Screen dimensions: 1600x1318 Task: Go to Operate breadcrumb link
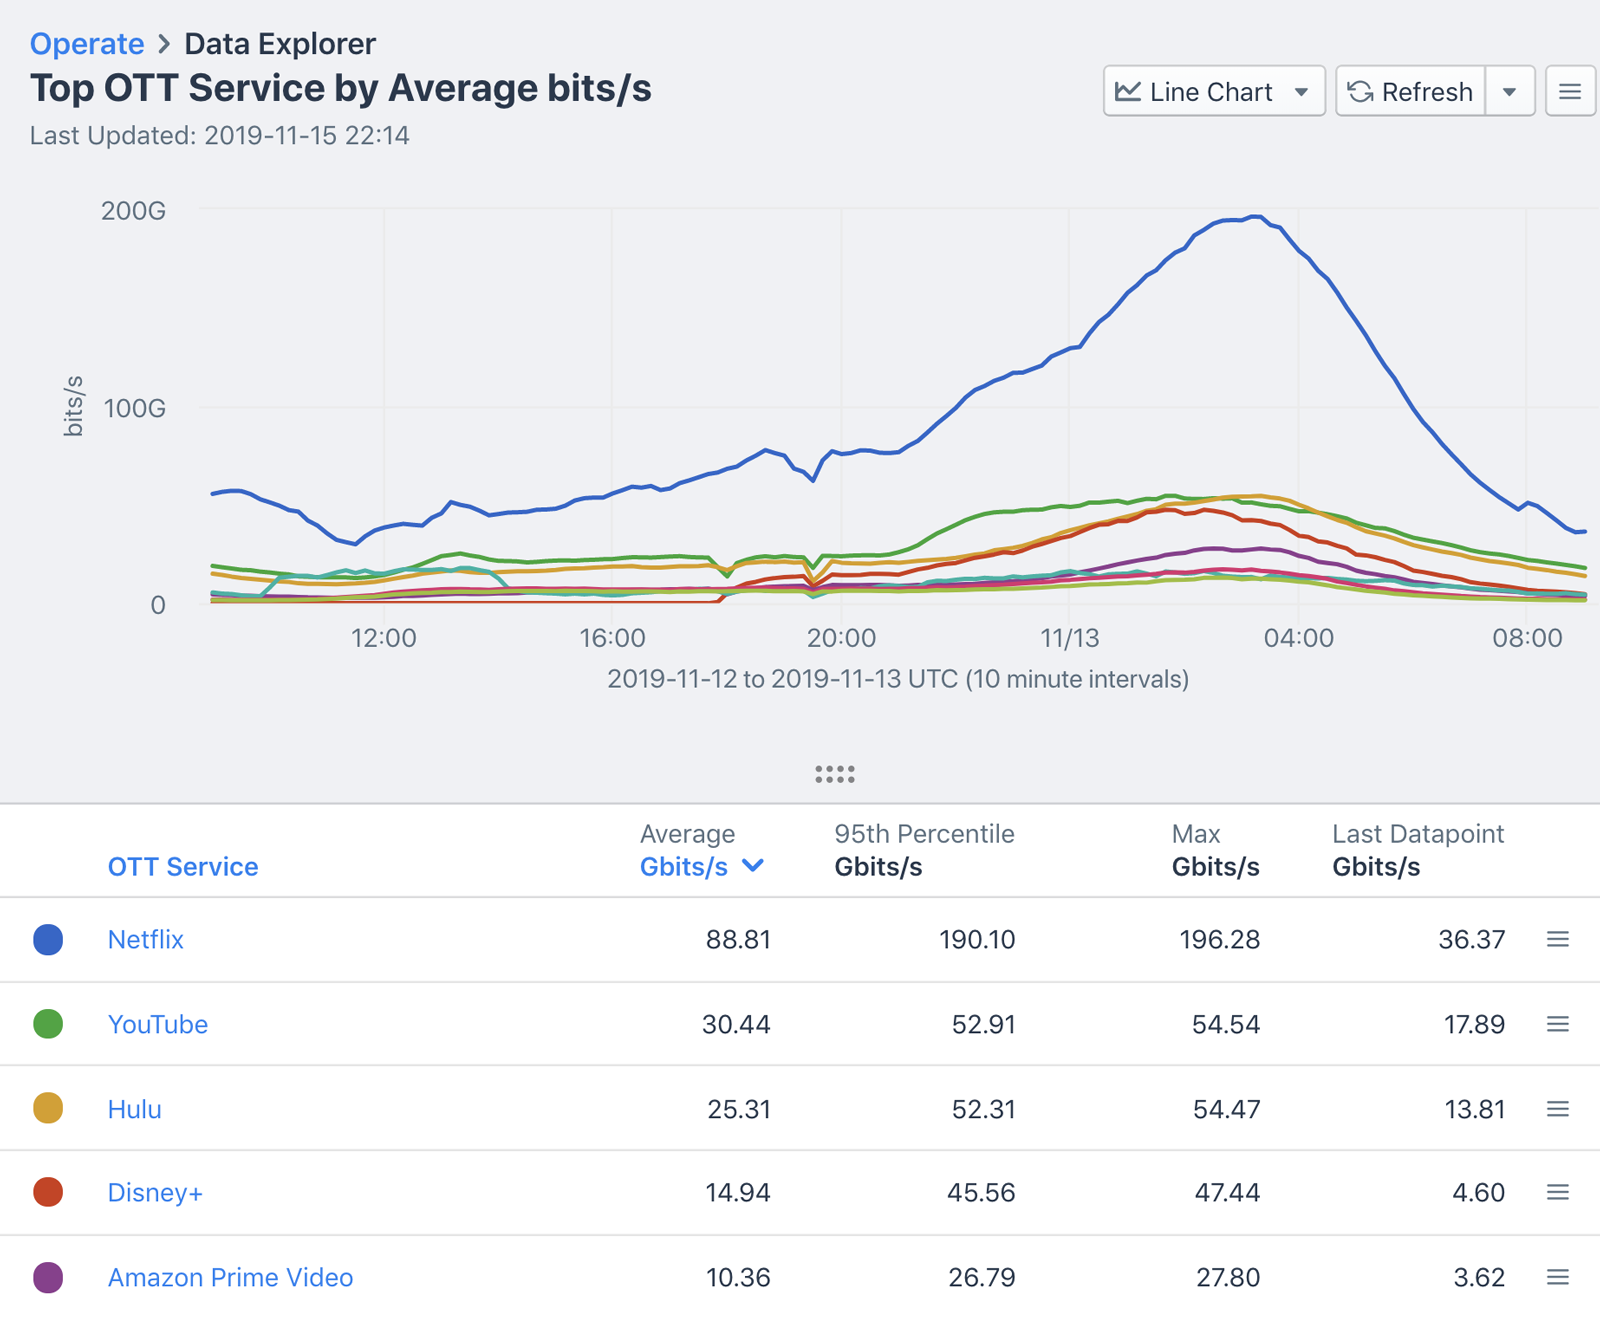click(87, 44)
